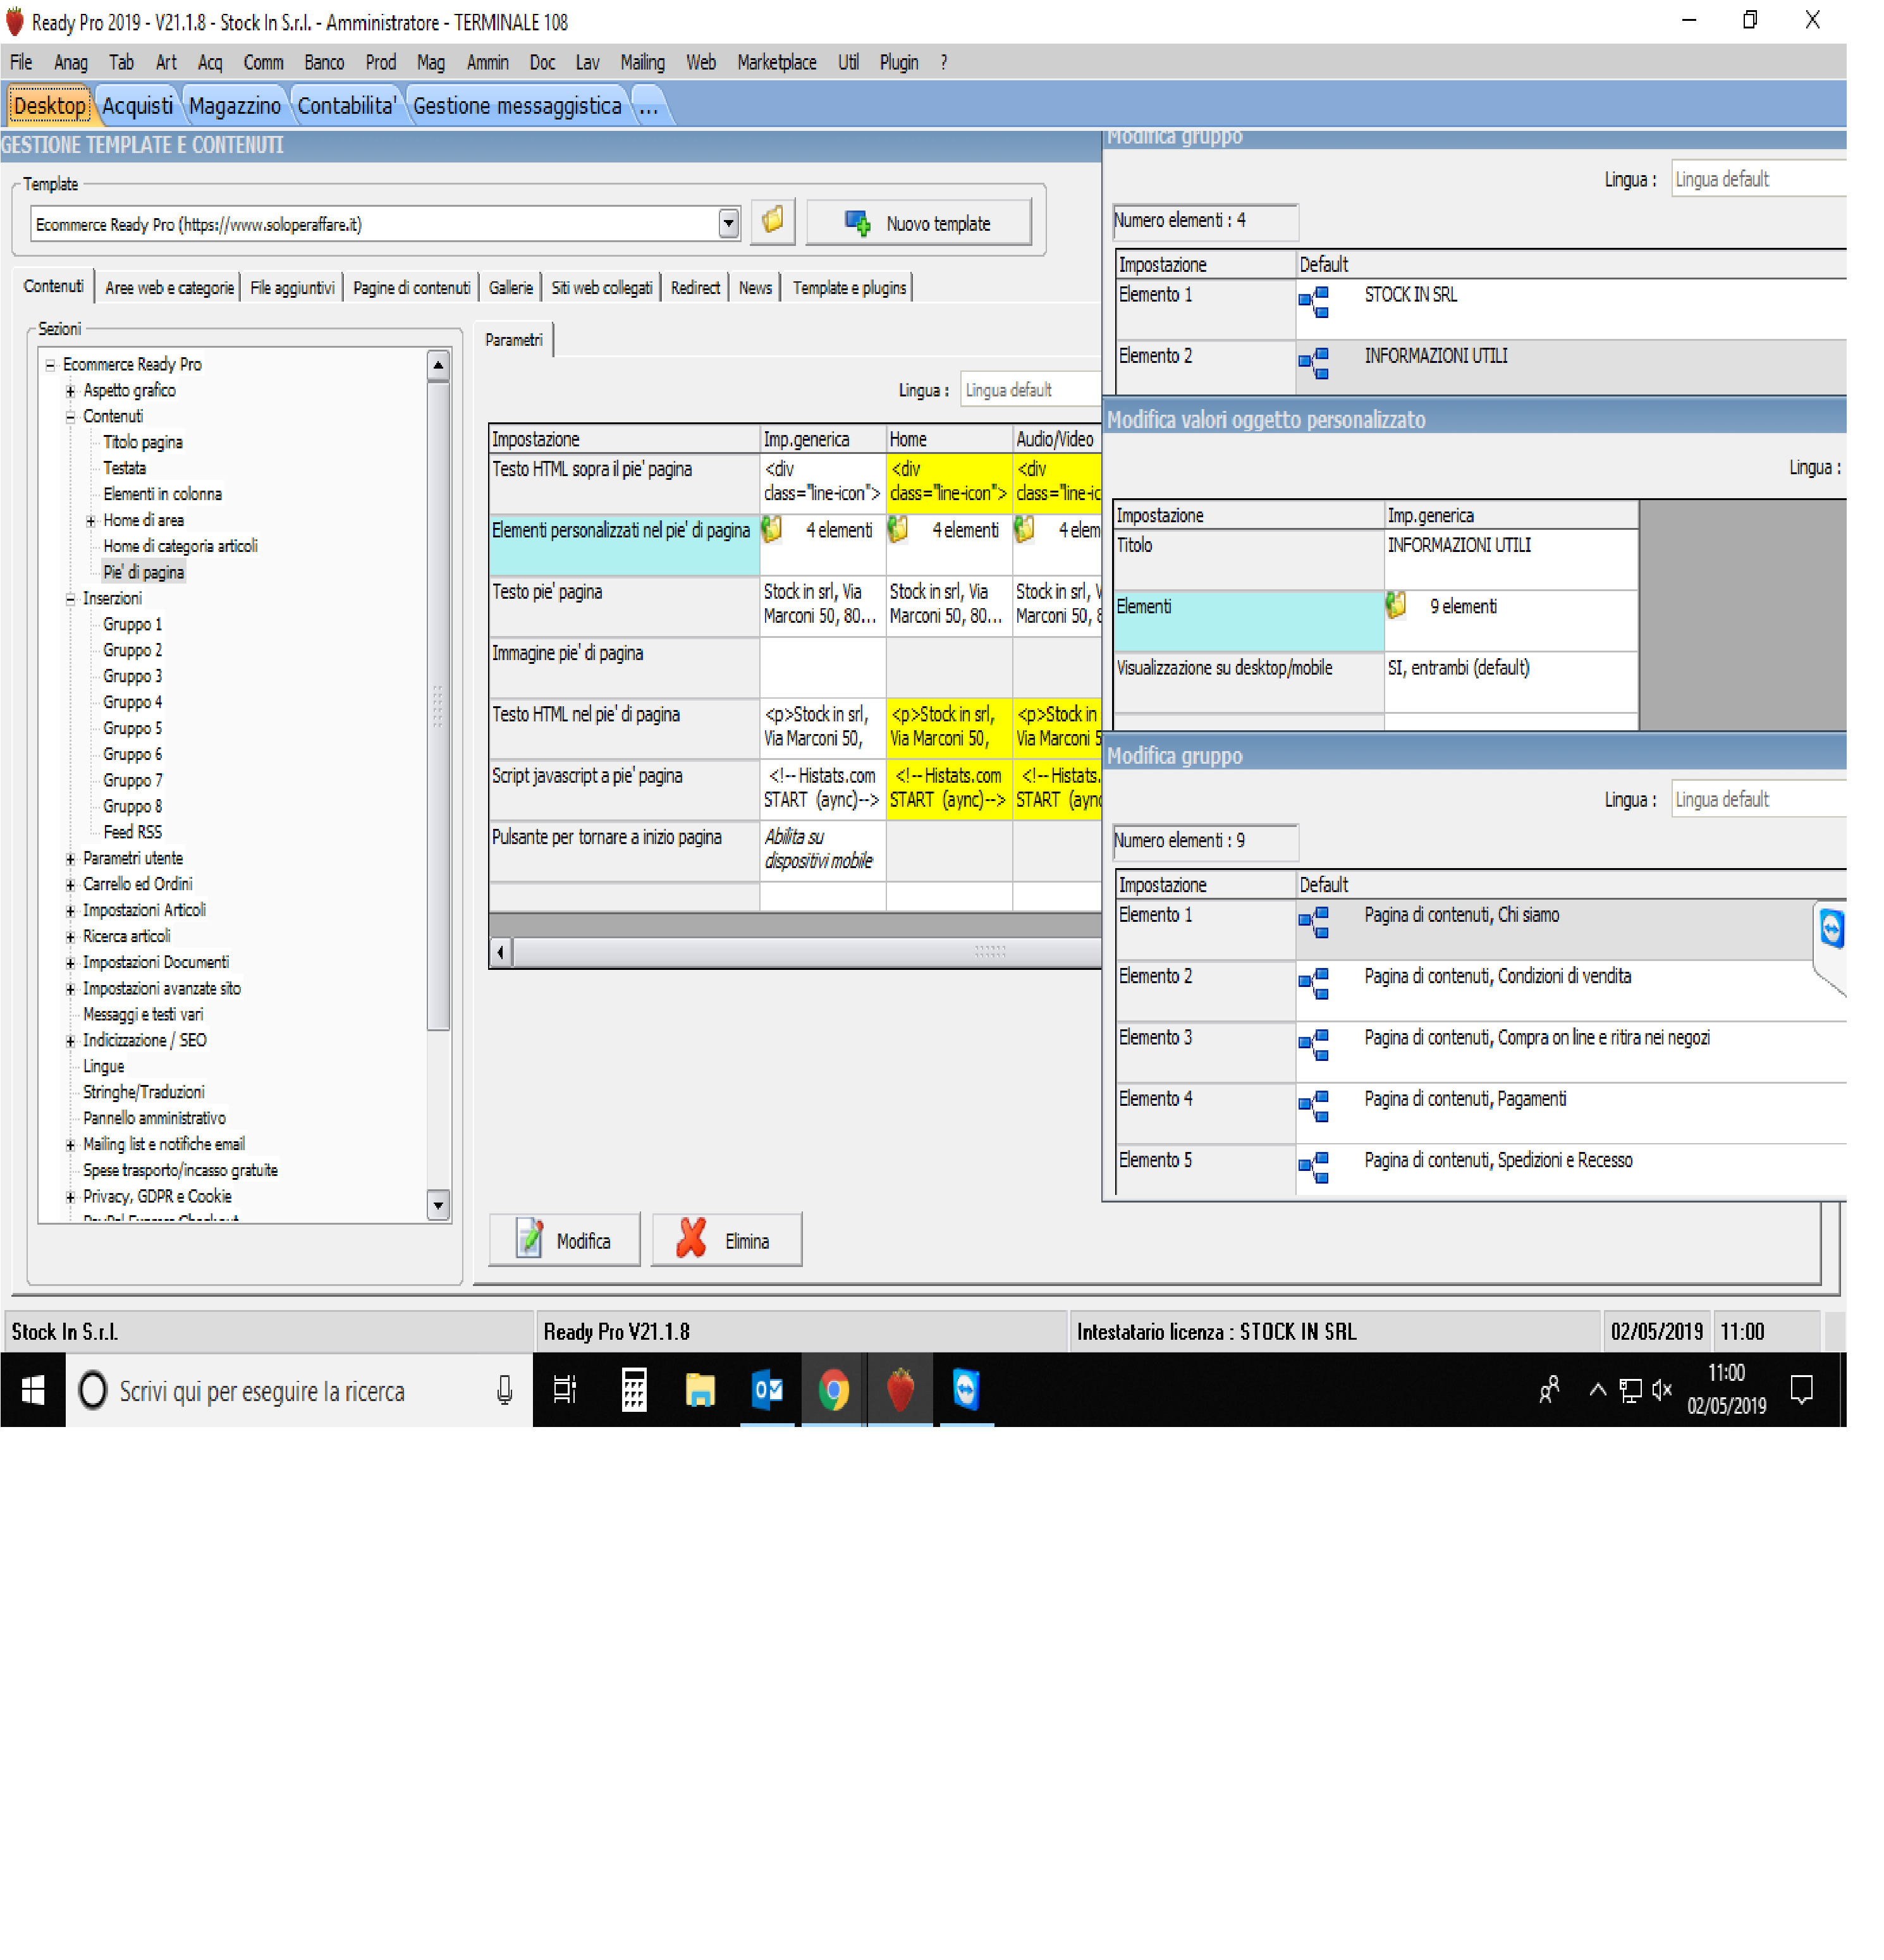Click sections tree scroll up arrow
Image resolution: width=1884 pixels, height=1960 pixels.
click(x=438, y=366)
